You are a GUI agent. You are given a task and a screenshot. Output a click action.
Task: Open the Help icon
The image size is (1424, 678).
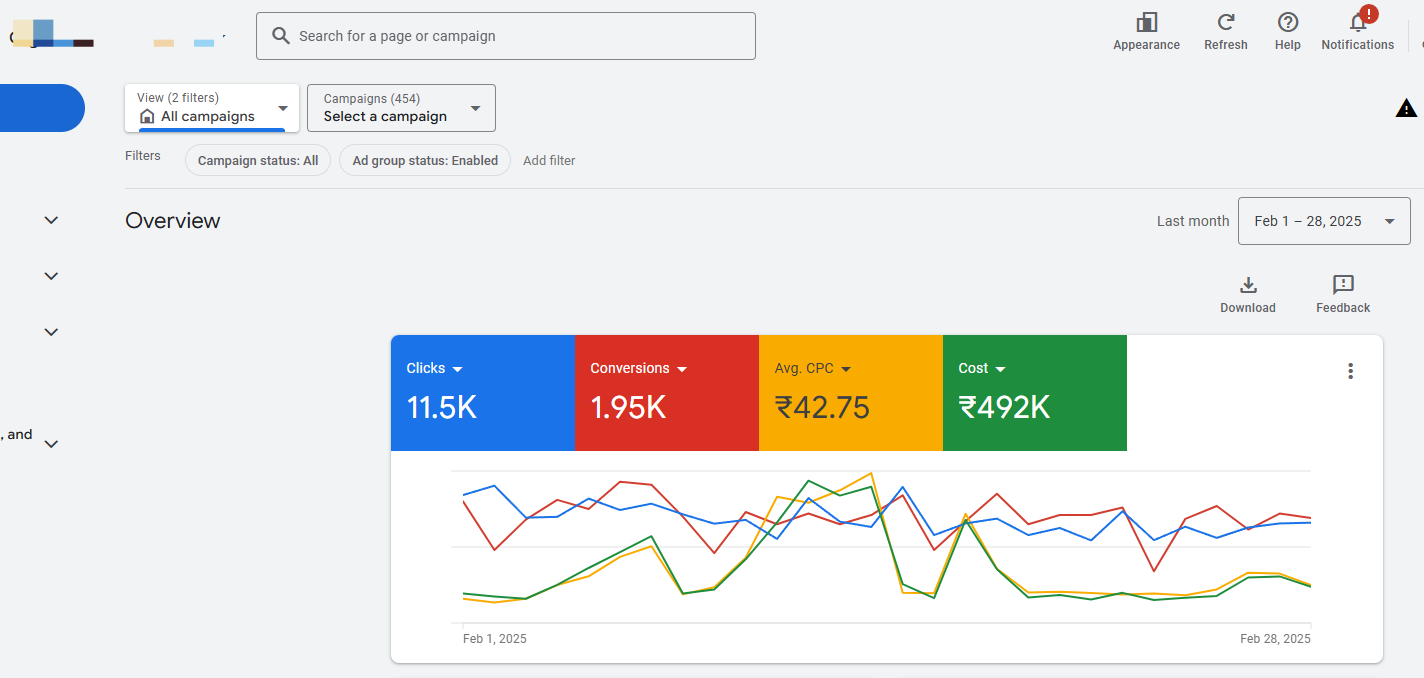(x=1288, y=22)
